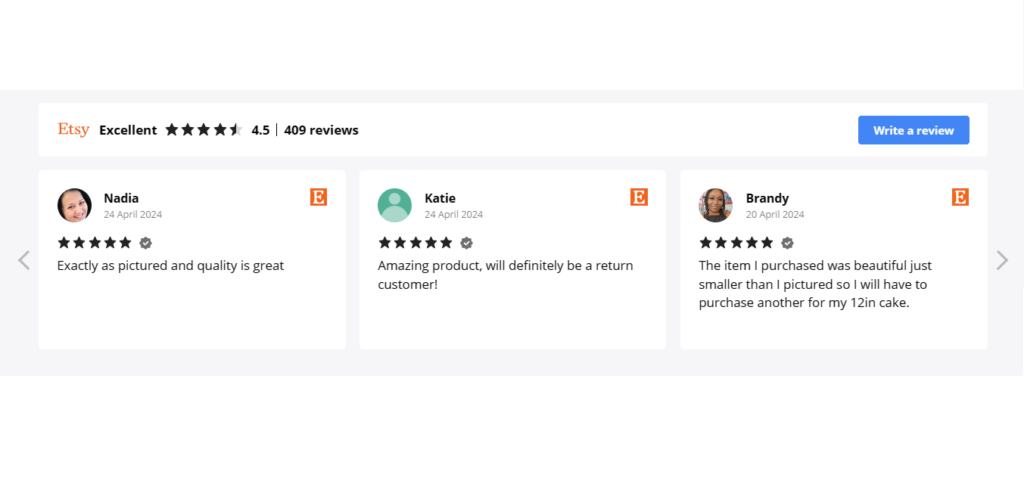Click verified badge on Brandy's review
The width and height of the screenshot is (1024, 481).
coord(787,243)
